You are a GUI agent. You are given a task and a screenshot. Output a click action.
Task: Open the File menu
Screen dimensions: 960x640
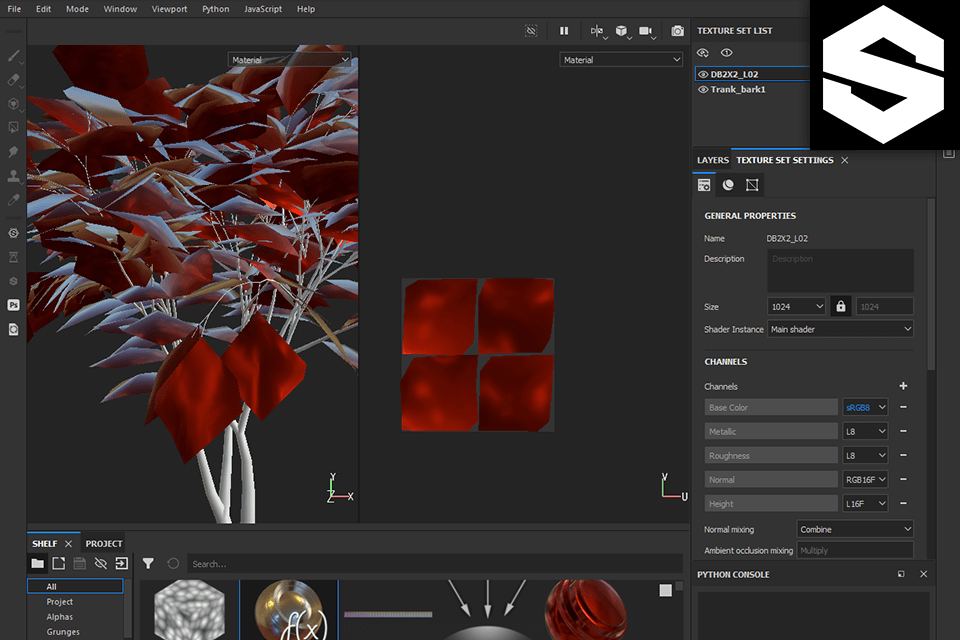coord(14,9)
